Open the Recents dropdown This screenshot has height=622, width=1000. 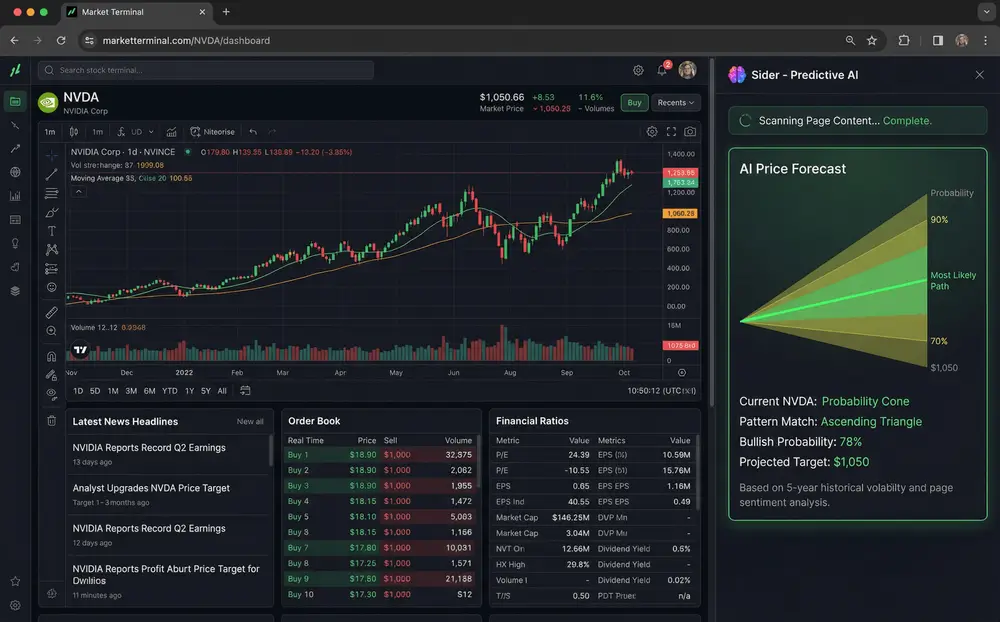pos(675,103)
